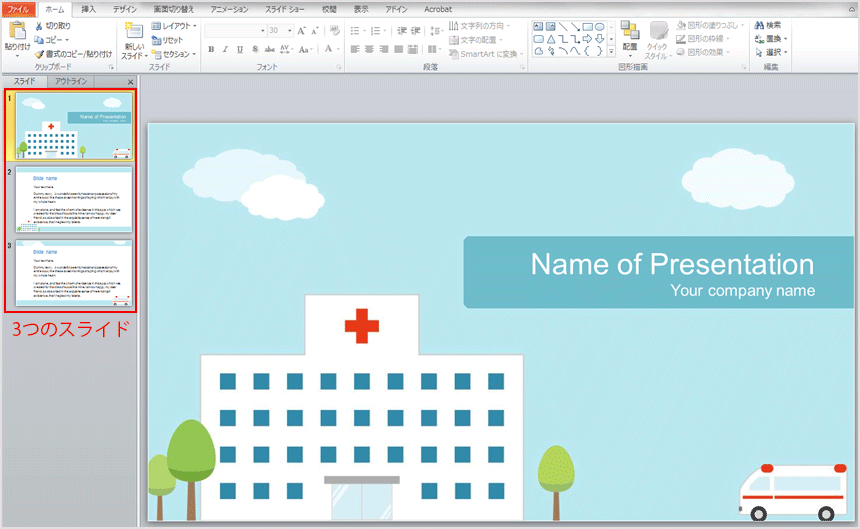Toggle Strikethrough (abc) formatting
The width and height of the screenshot is (860, 529).
tap(269, 49)
